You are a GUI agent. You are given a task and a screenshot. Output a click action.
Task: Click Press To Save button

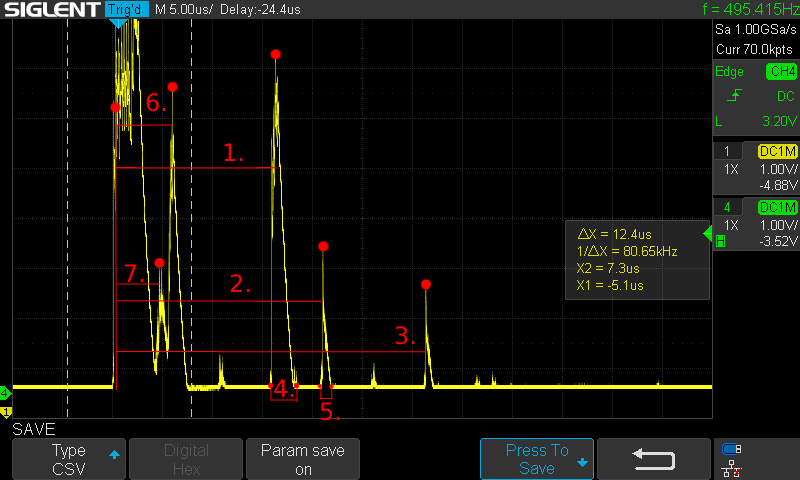tap(537, 459)
